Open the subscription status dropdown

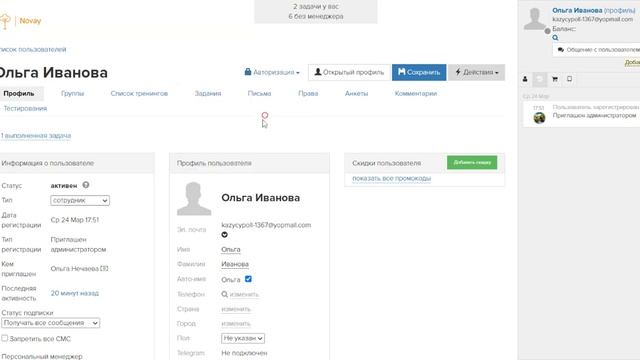[x=51, y=323]
